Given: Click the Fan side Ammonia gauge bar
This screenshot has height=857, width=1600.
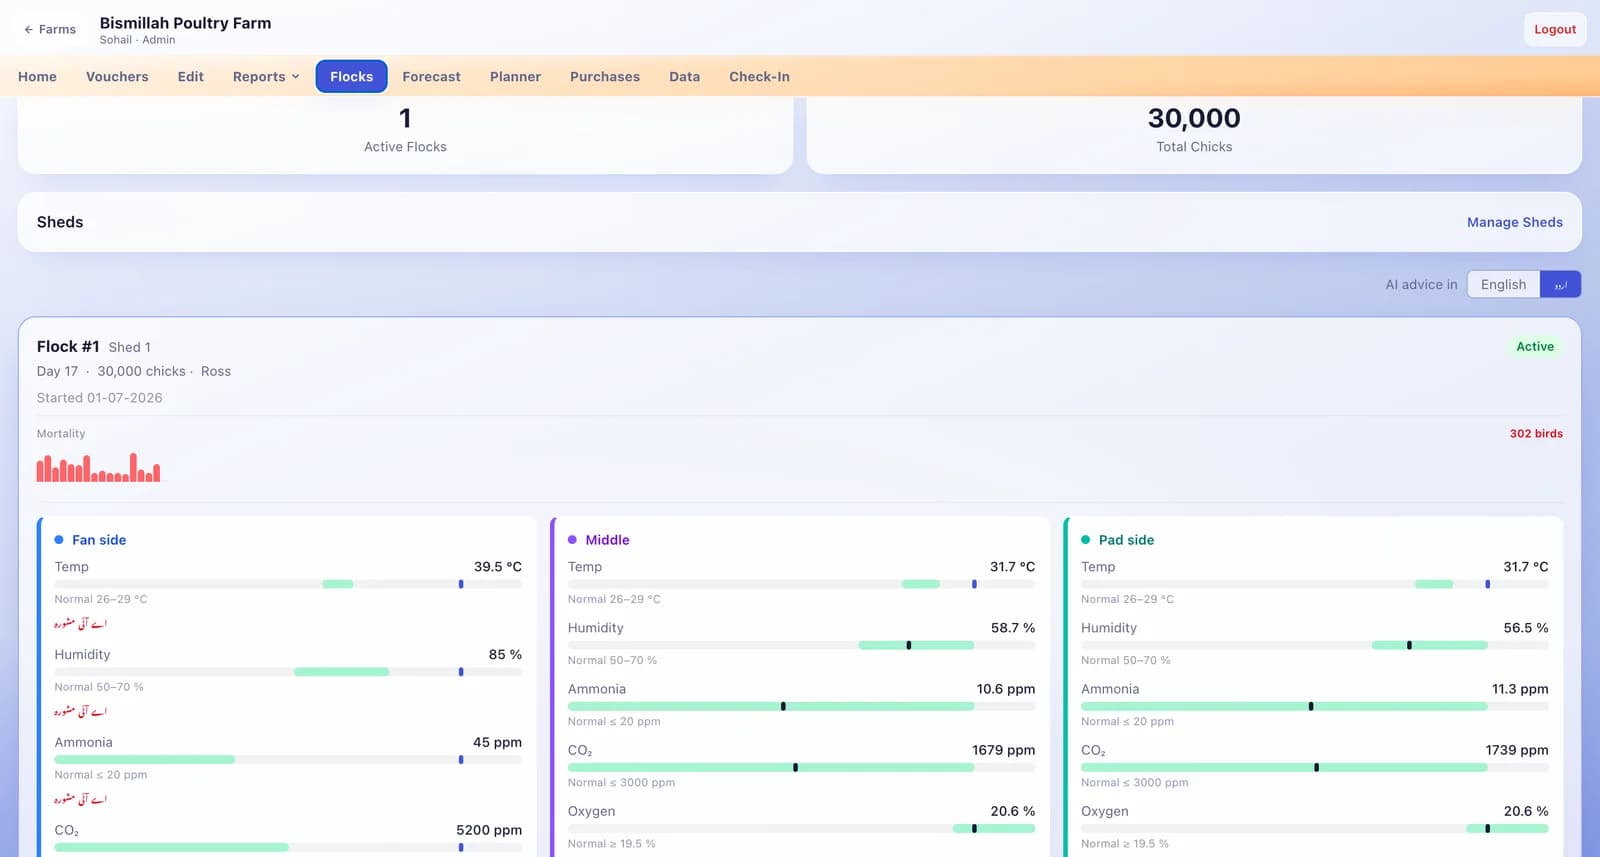Looking at the screenshot, I should 288,760.
